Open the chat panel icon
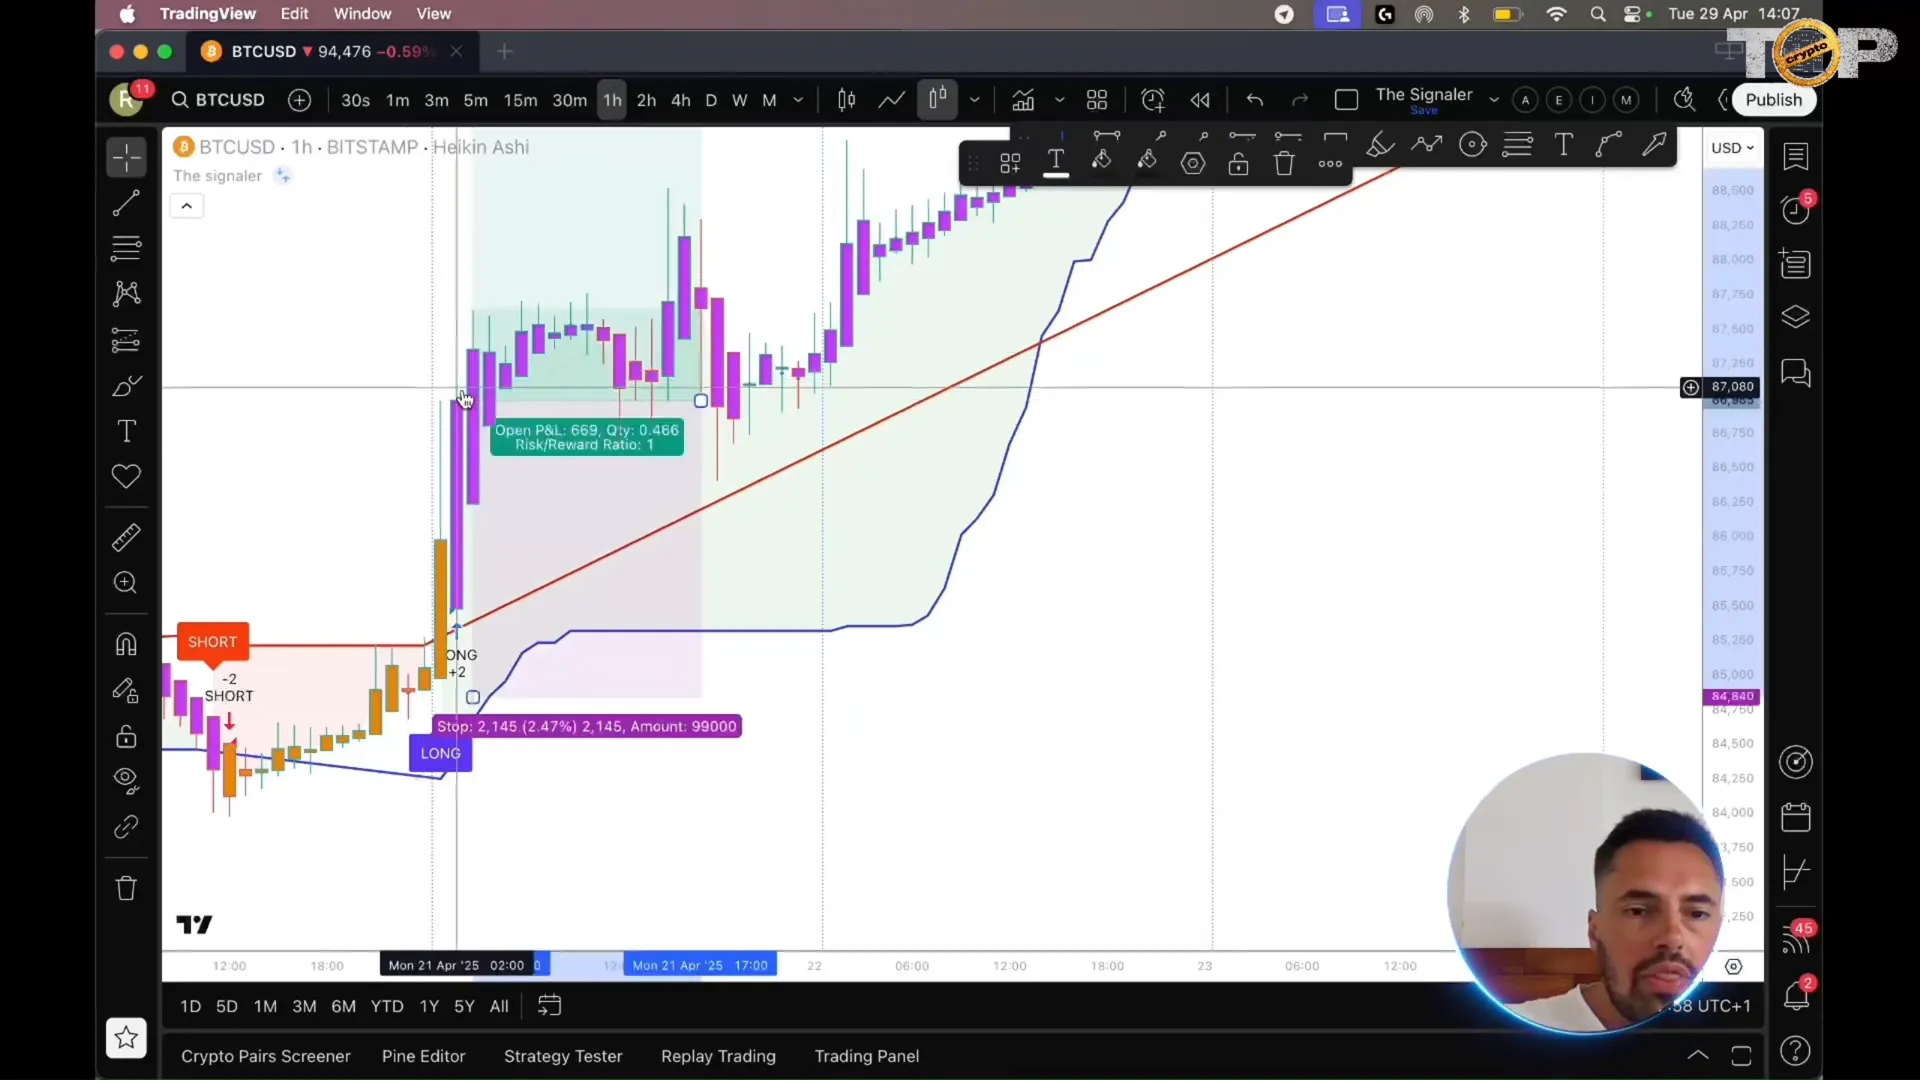1920x1080 pixels. pyautogui.click(x=1796, y=373)
